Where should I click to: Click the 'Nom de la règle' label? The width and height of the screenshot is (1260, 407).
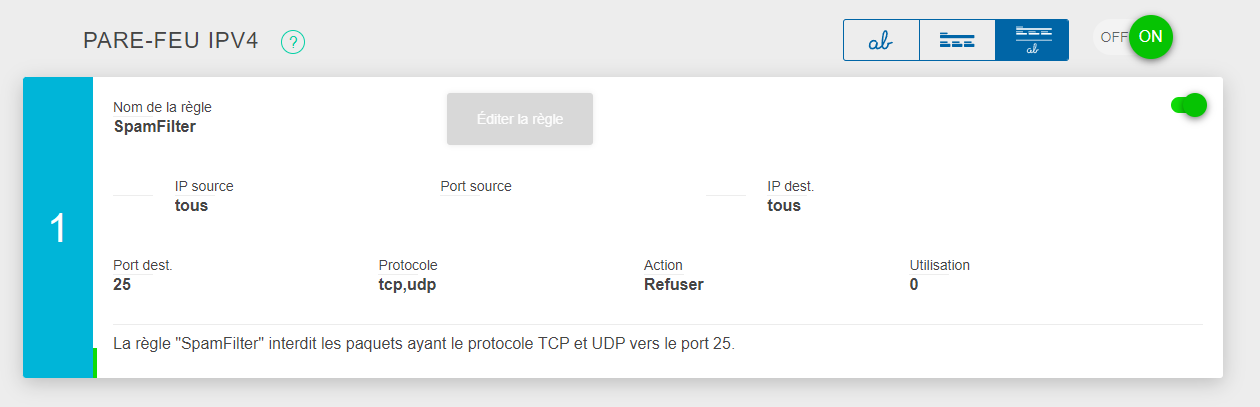(162, 107)
